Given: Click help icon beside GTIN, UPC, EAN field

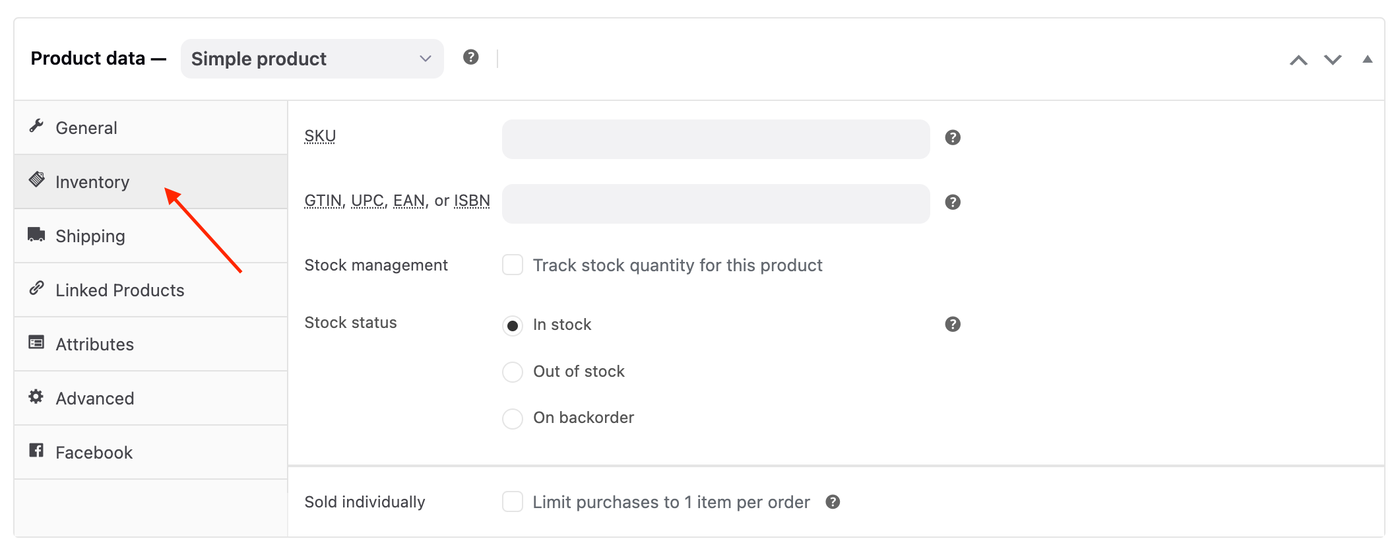Looking at the screenshot, I should pyautogui.click(x=953, y=202).
